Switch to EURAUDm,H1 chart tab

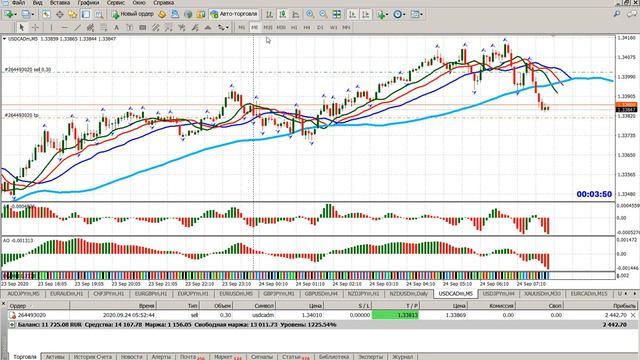66,293
